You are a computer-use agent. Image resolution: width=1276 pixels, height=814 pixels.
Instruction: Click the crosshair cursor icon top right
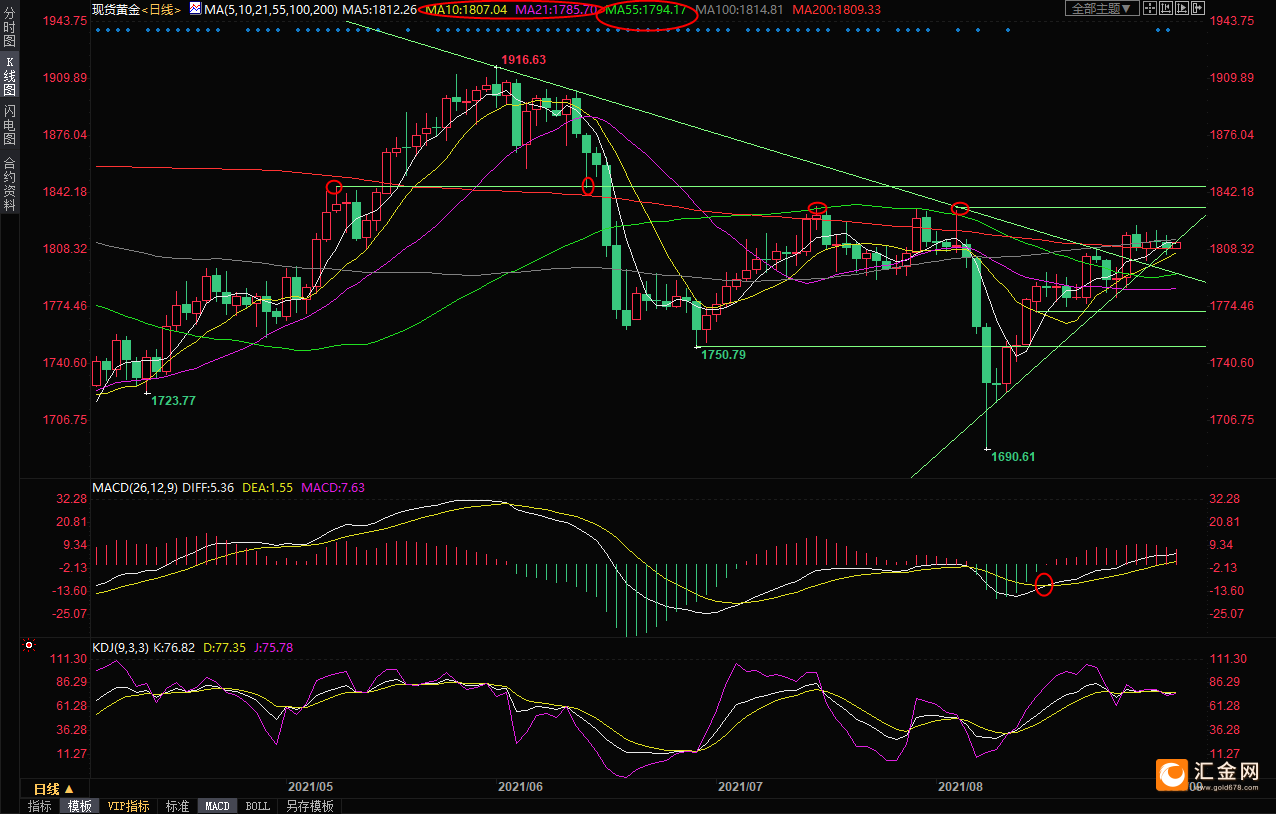pyautogui.click(x=1150, y=8)
